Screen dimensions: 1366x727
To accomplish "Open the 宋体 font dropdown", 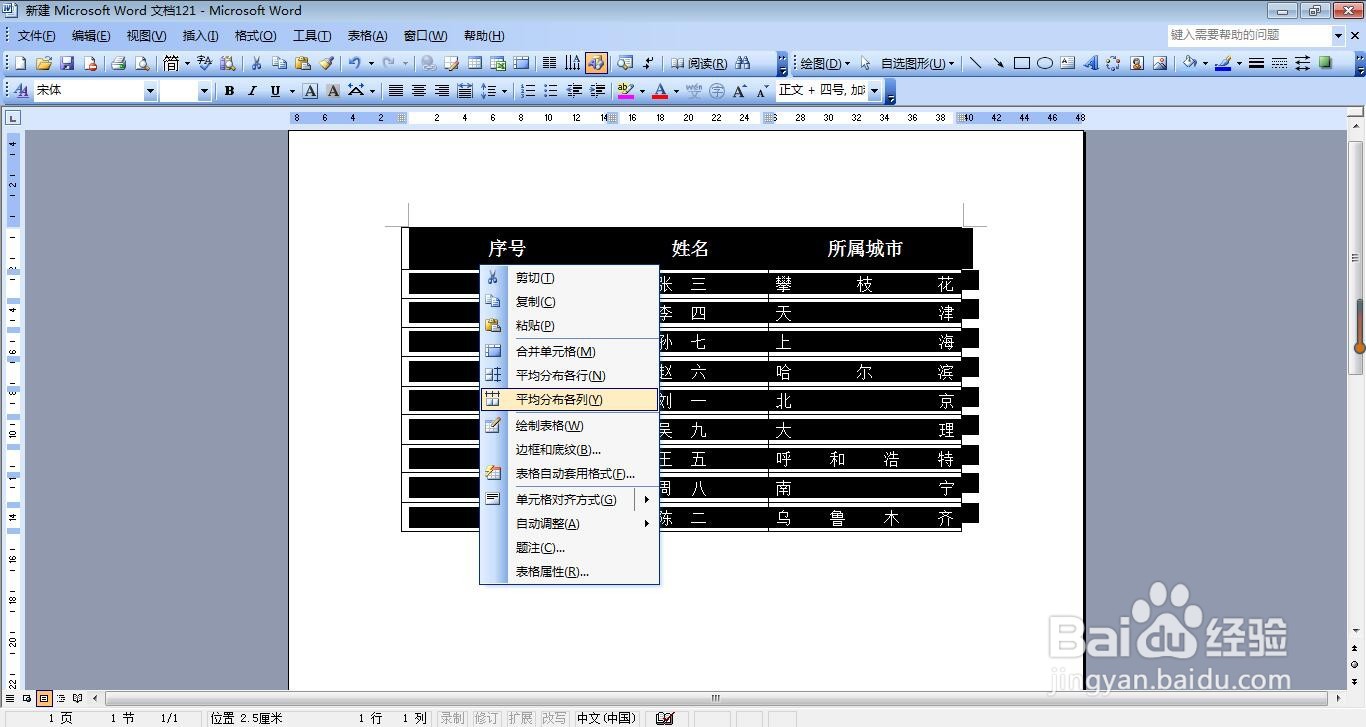I will point(151,90).
